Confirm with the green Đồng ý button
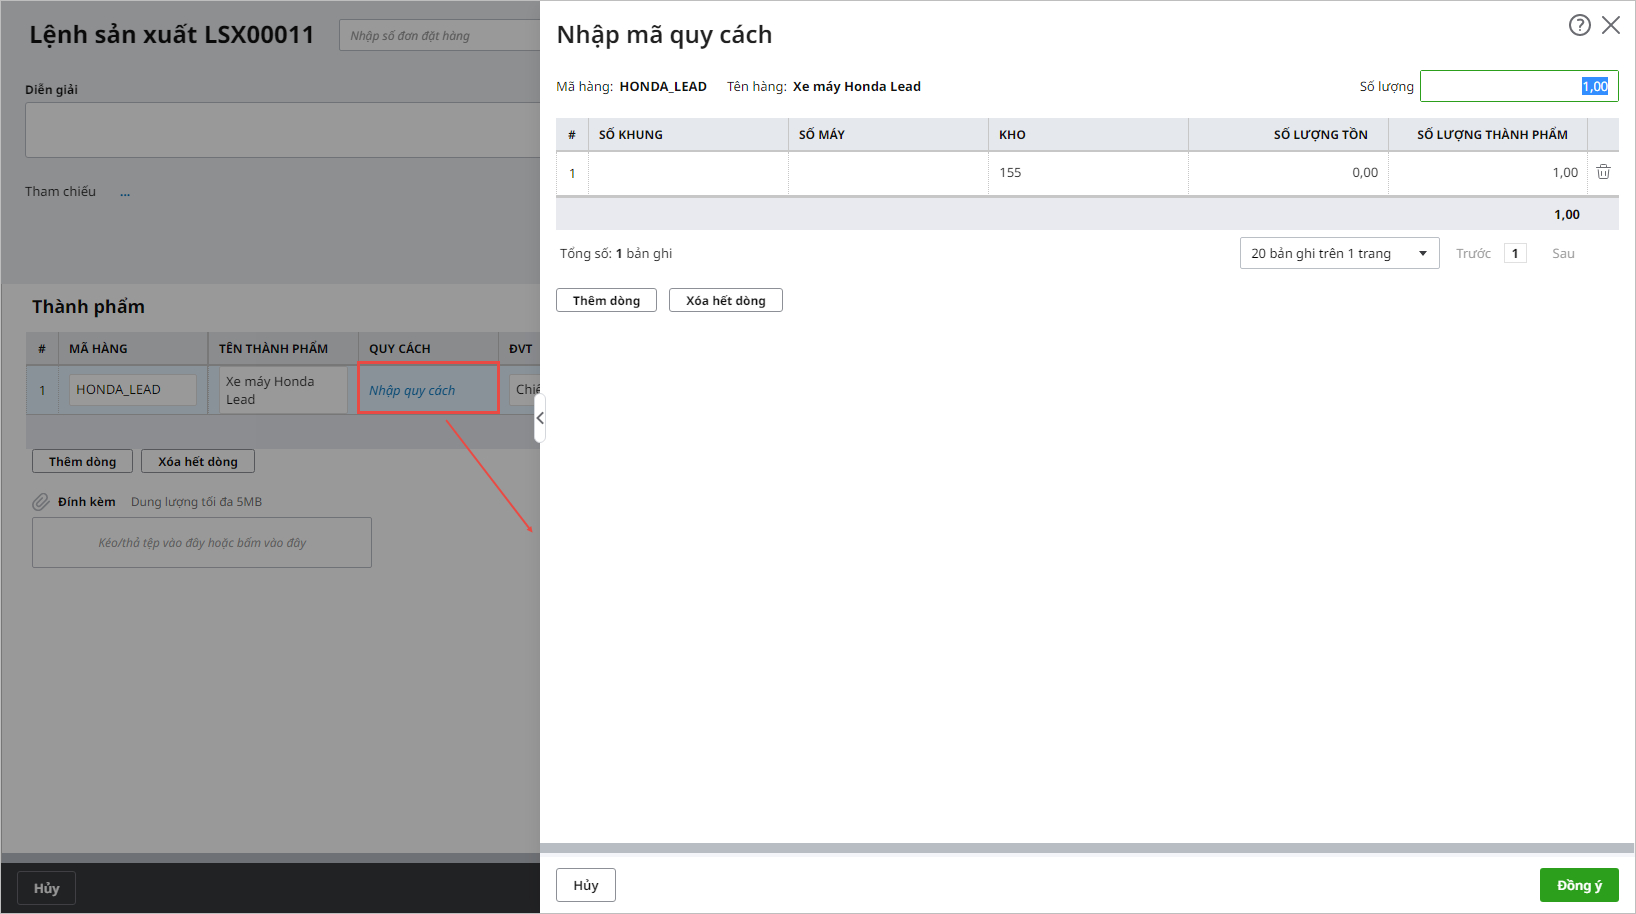This screenshot has width=1636, height=914. point(1578,885)
